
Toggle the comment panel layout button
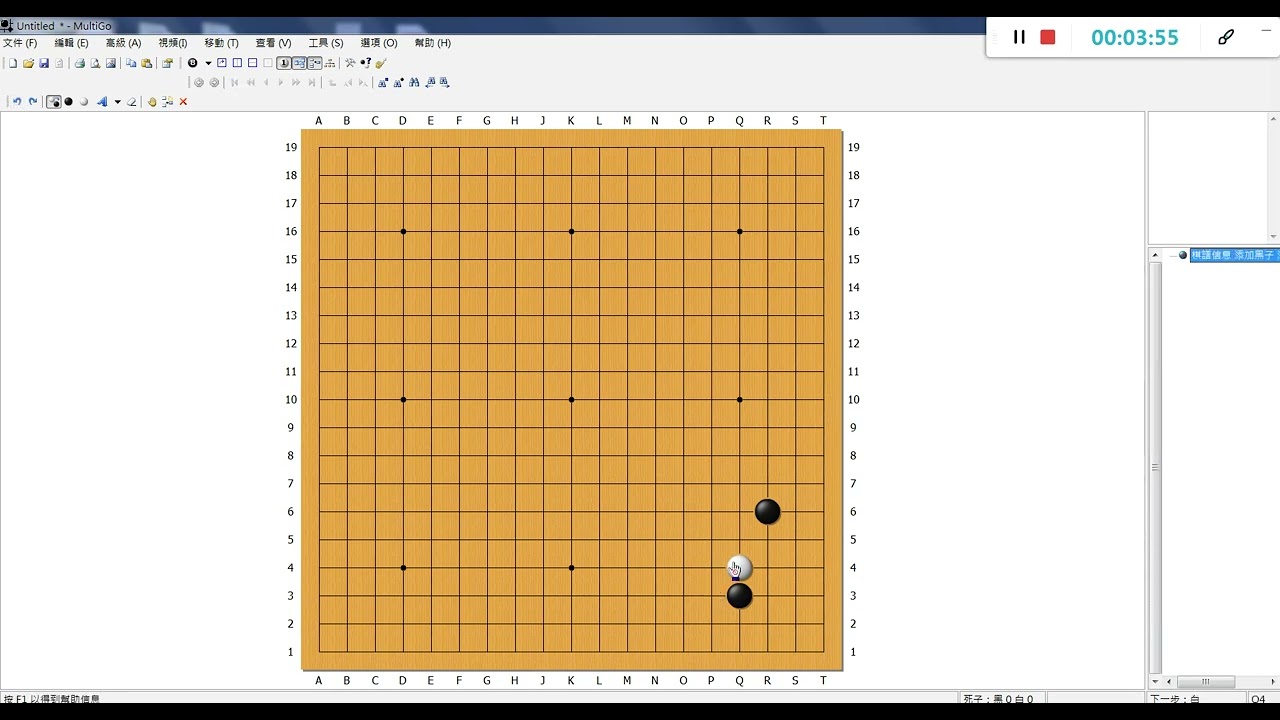[x=315, y=63]
